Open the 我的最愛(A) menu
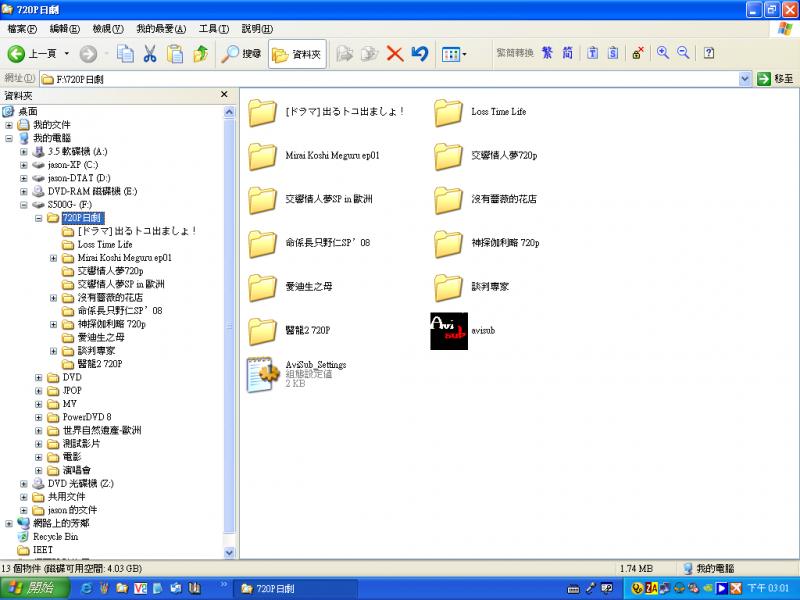800x600 pixels. pyautogui.click(x=161, y=29)
